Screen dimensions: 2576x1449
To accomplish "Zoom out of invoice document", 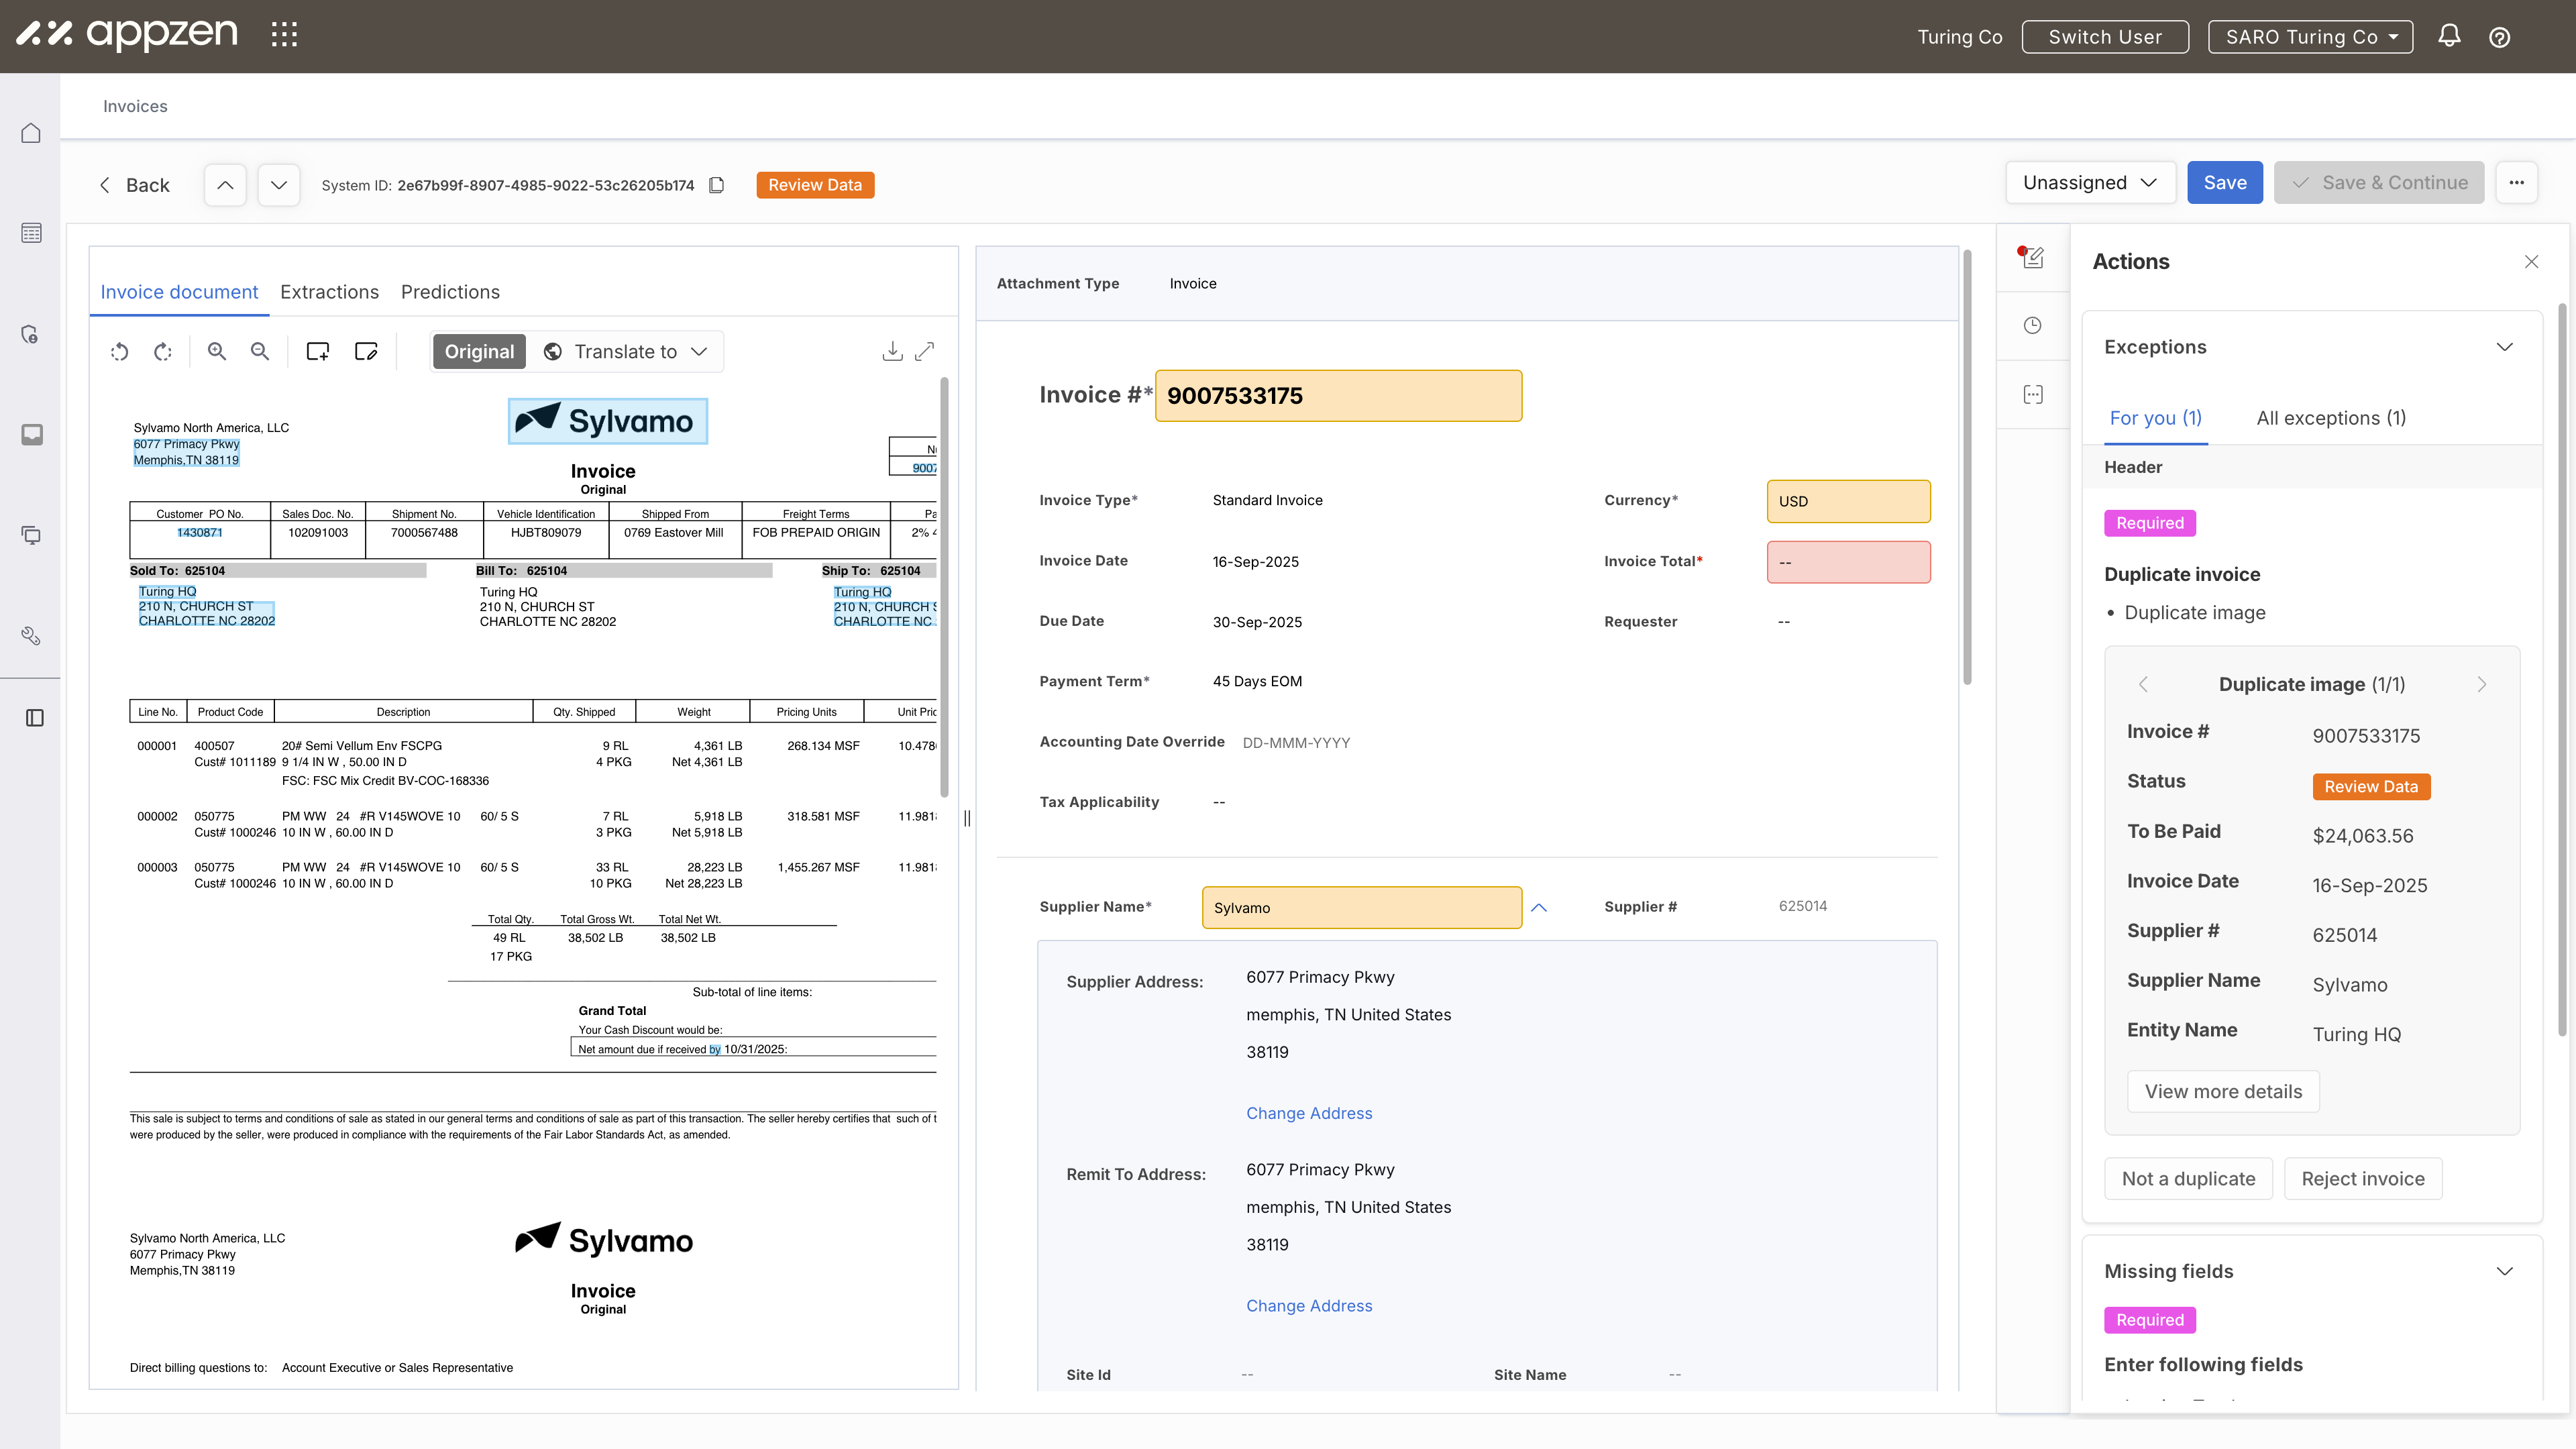I will point(260,351).
